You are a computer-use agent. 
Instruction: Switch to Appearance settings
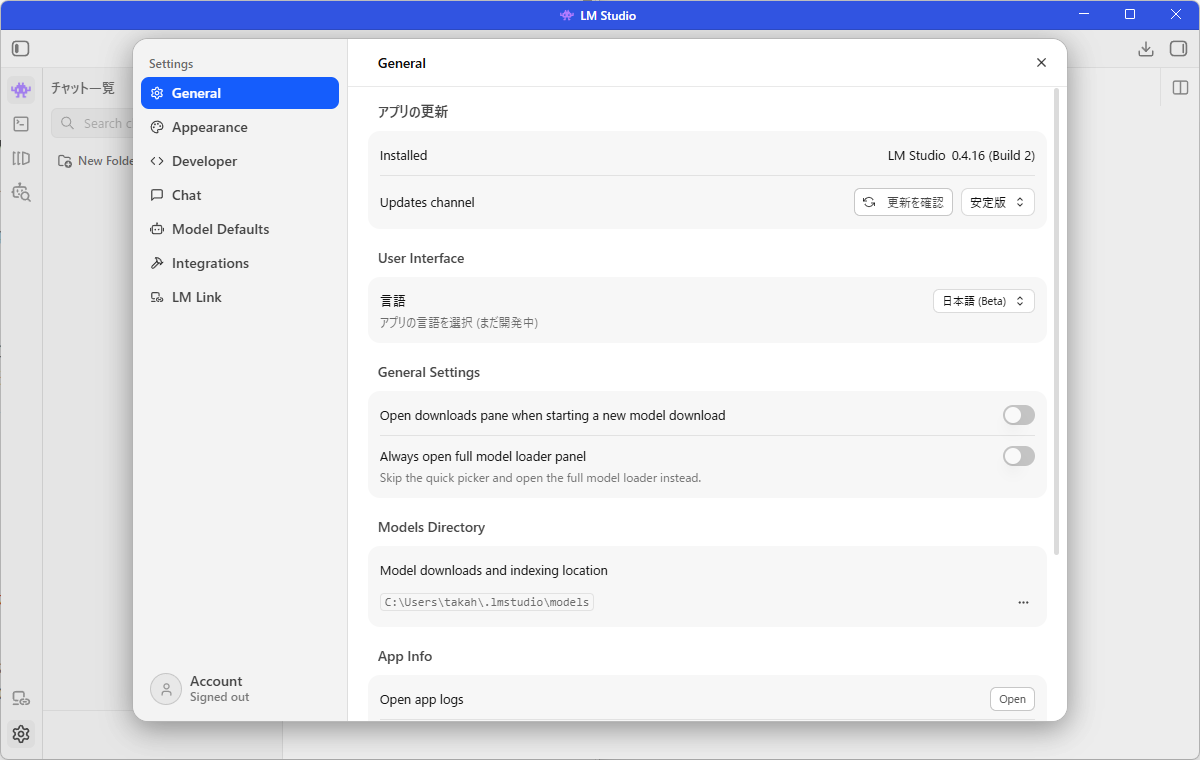240,127
